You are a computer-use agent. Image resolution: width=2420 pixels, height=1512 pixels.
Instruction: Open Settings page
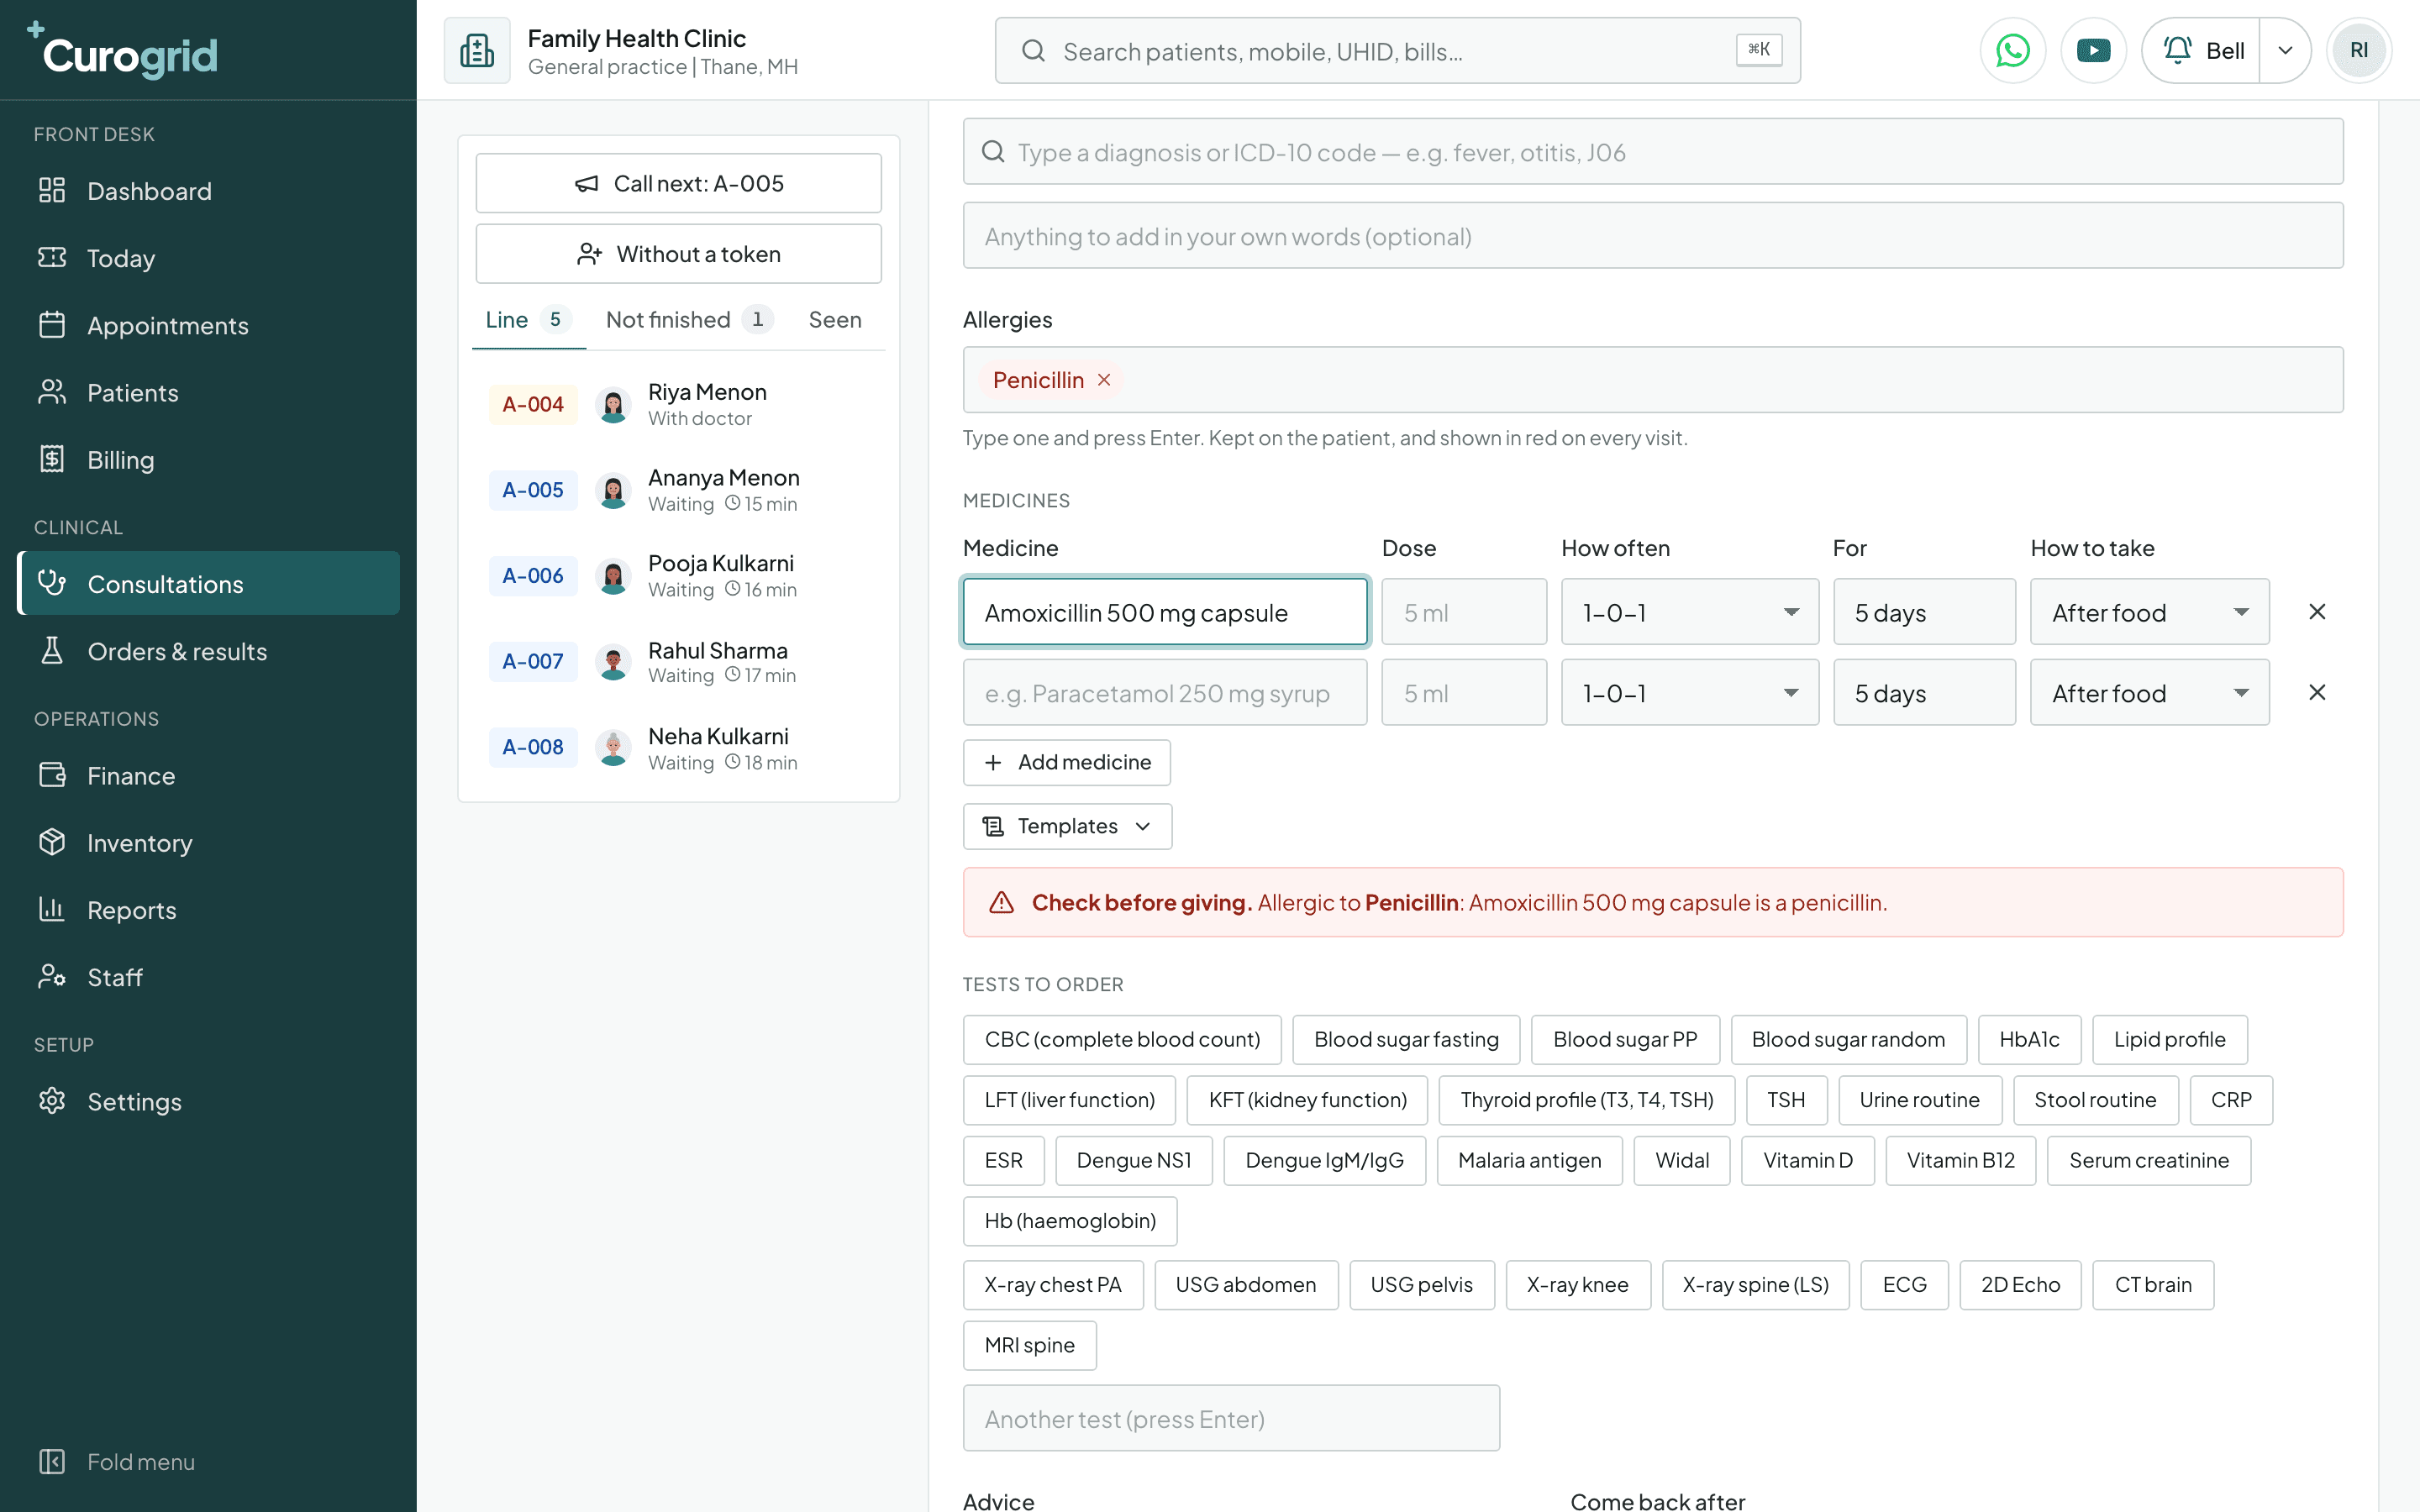[208, 1101]
